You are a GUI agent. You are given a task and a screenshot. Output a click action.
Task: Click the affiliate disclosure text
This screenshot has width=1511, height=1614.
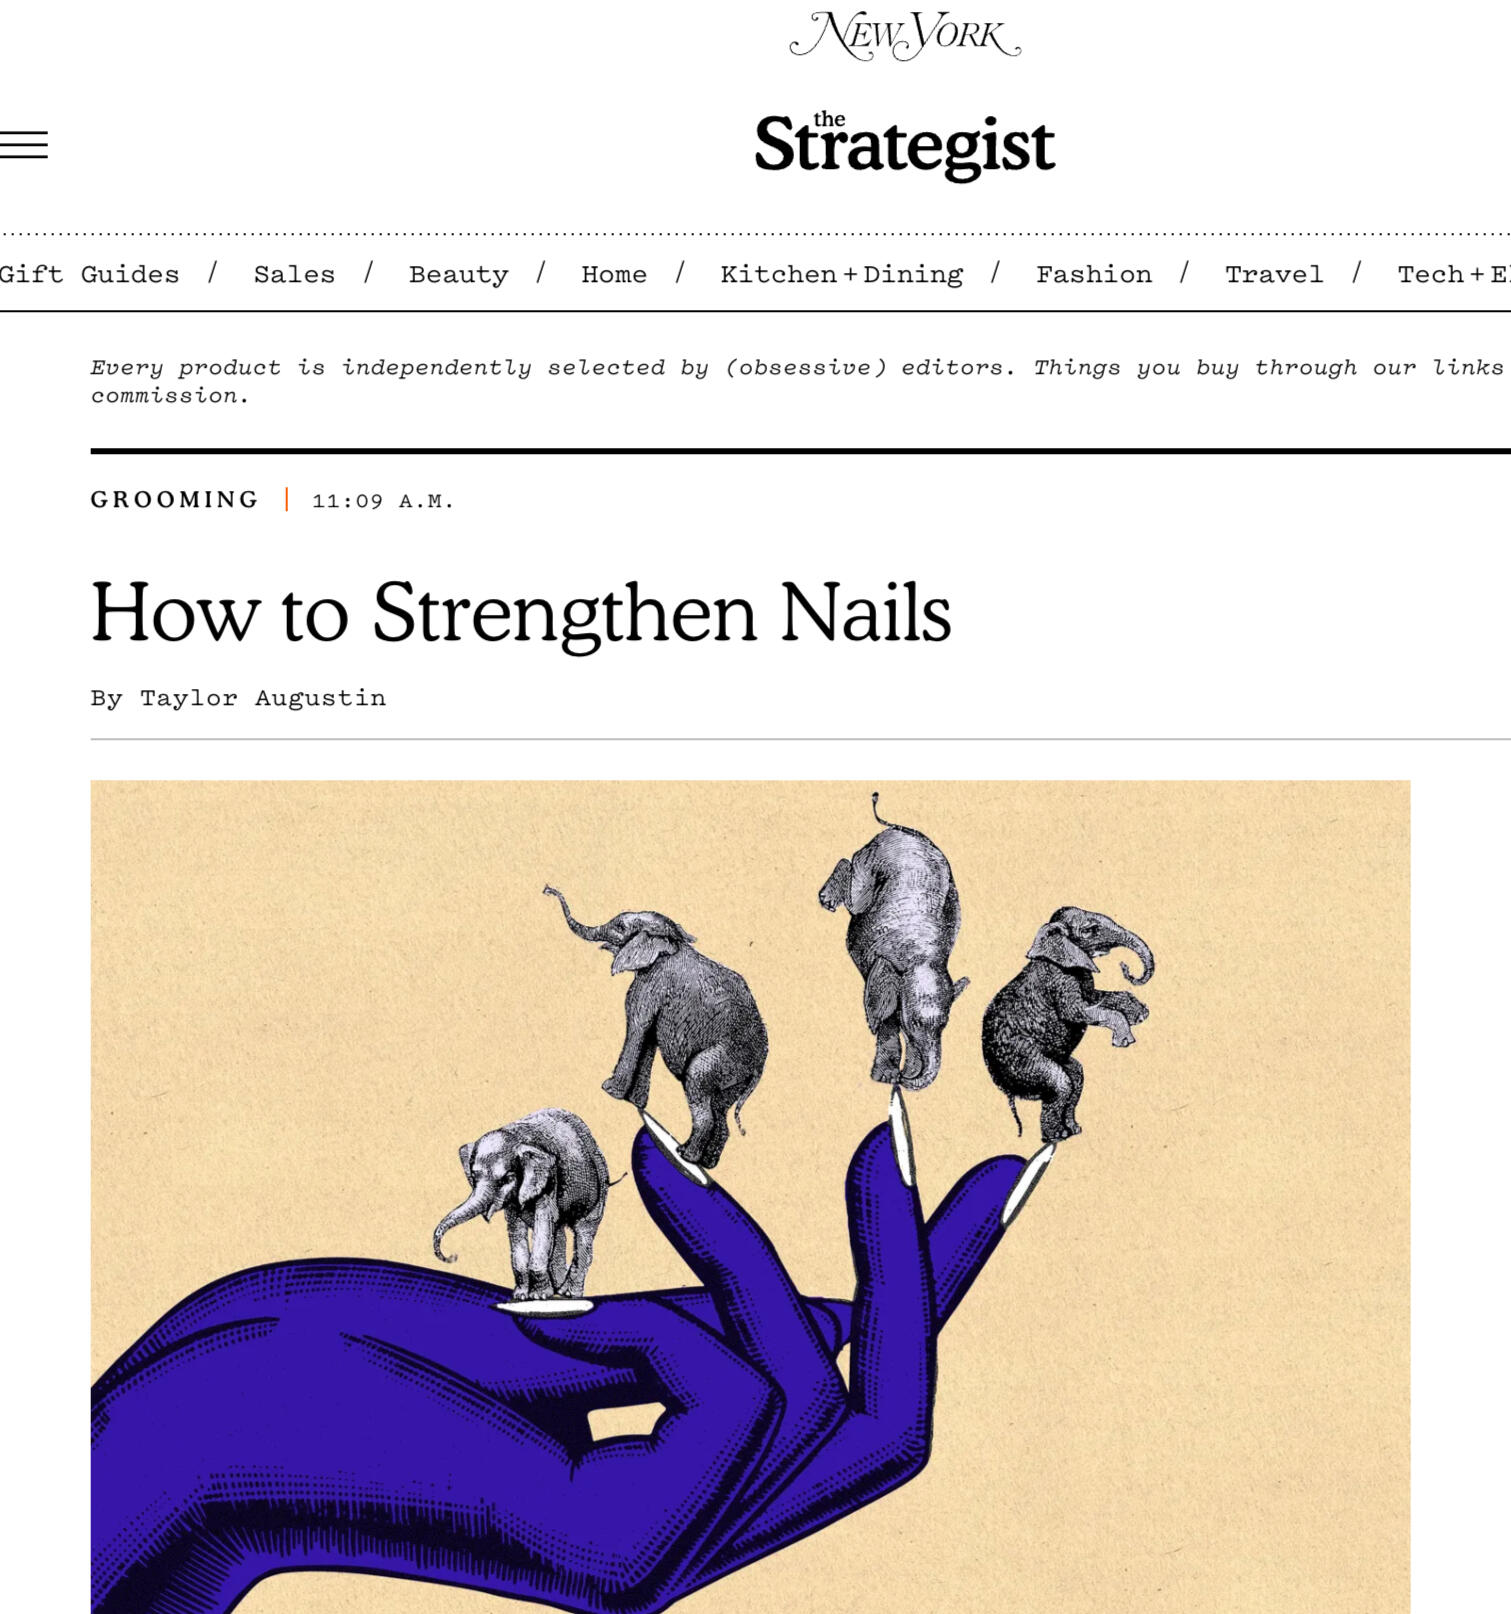pos(800,381)
